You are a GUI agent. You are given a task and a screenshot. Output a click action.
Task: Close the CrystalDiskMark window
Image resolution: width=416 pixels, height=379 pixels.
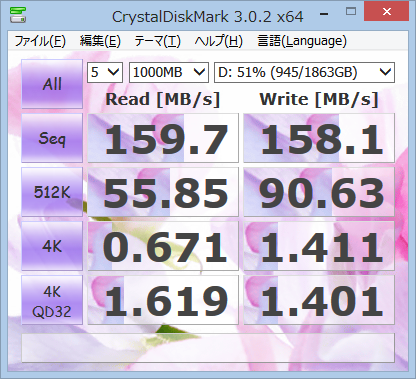click(387, 12)
